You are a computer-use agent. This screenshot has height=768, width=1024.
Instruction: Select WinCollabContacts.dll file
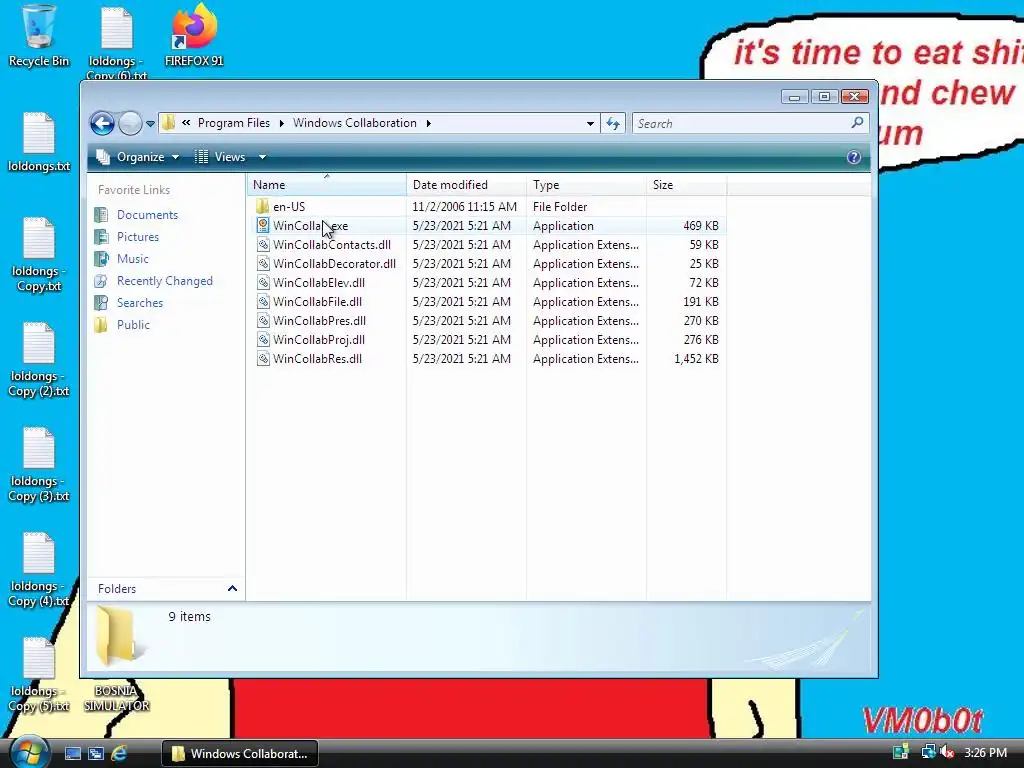[x=332, y=245]
